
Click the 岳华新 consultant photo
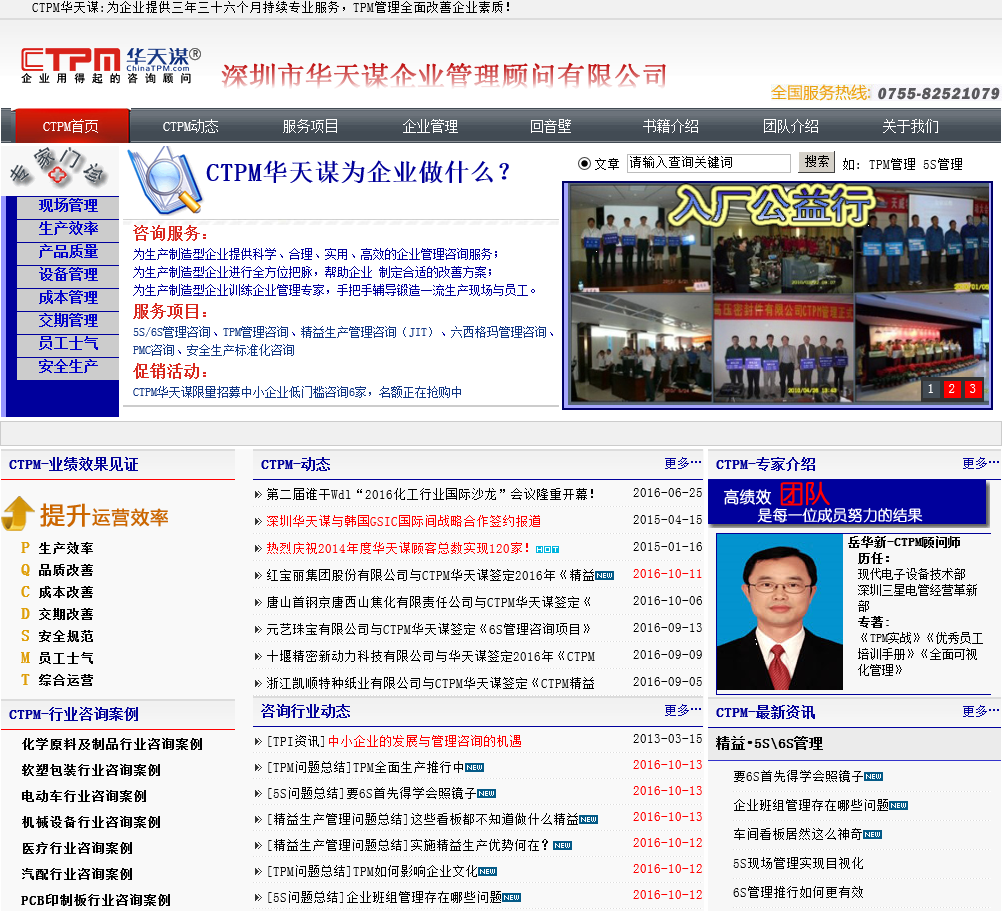click(780, 612)
